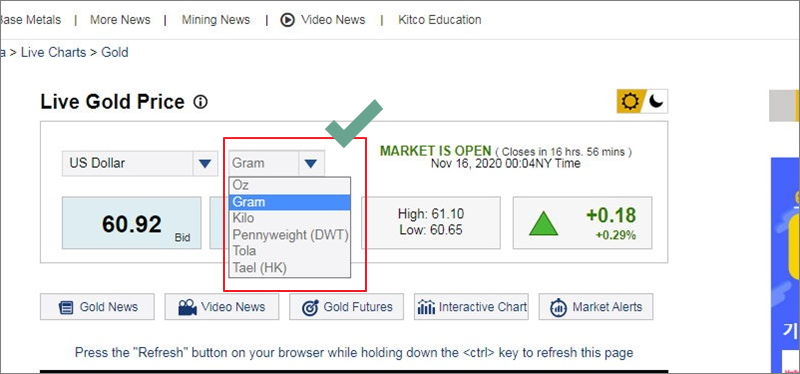Go to the Gold breadcrumb
Viewport: 800px width, 374px height.
115,53
